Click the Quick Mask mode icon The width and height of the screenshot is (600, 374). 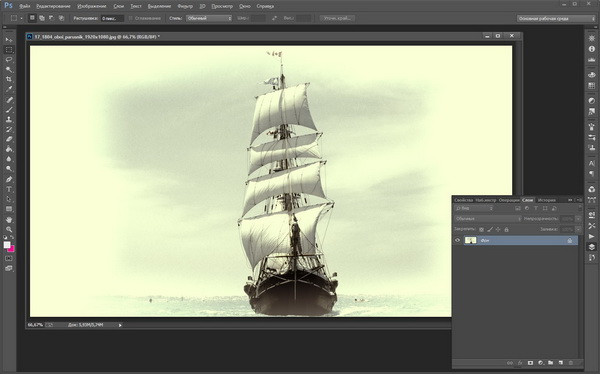coord(9,259)
